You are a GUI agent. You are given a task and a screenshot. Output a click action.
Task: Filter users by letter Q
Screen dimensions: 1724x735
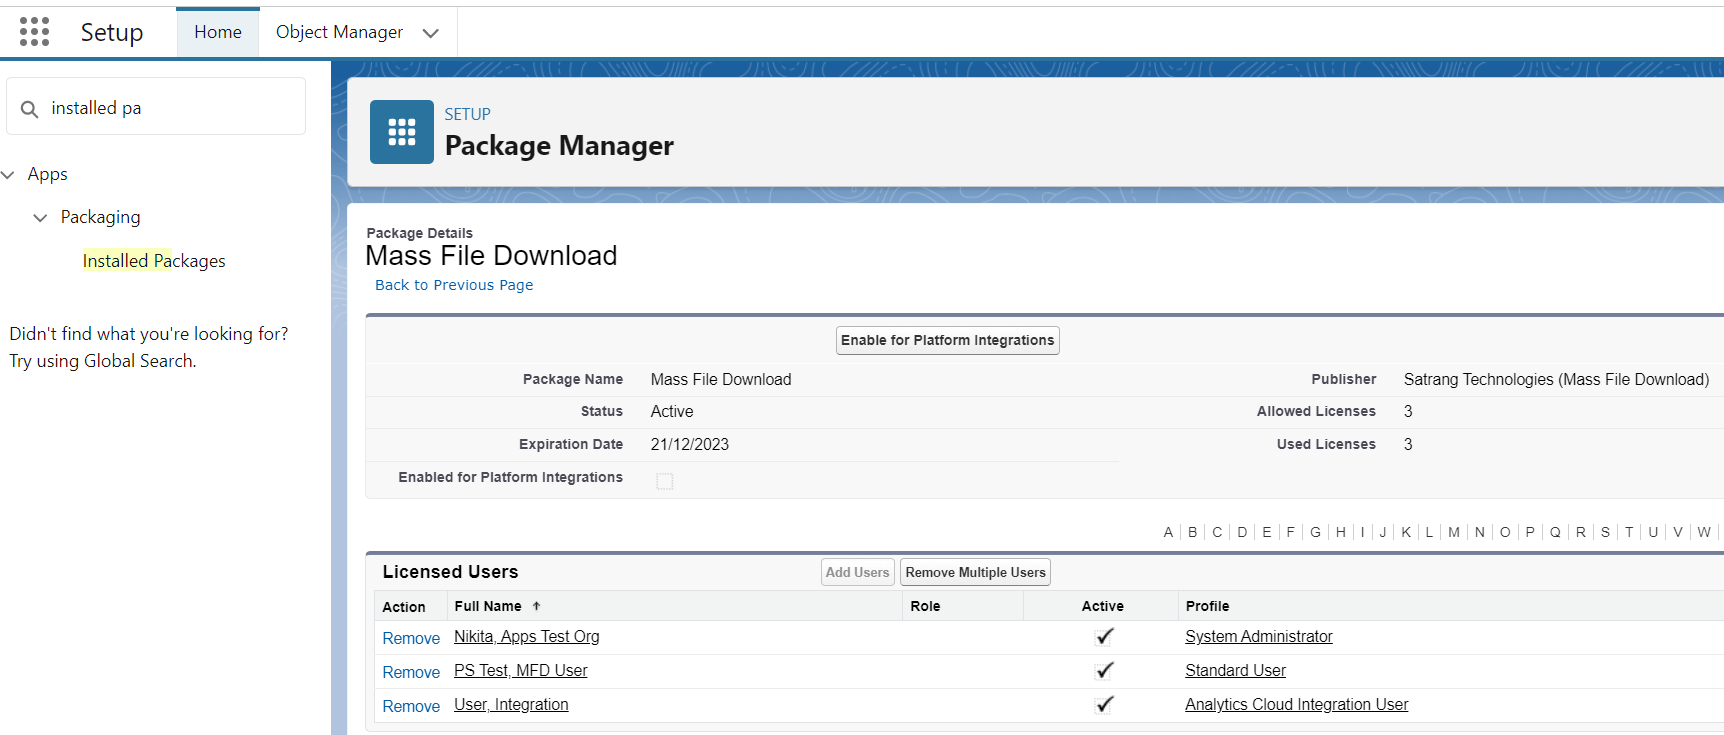click(1555, 532)
